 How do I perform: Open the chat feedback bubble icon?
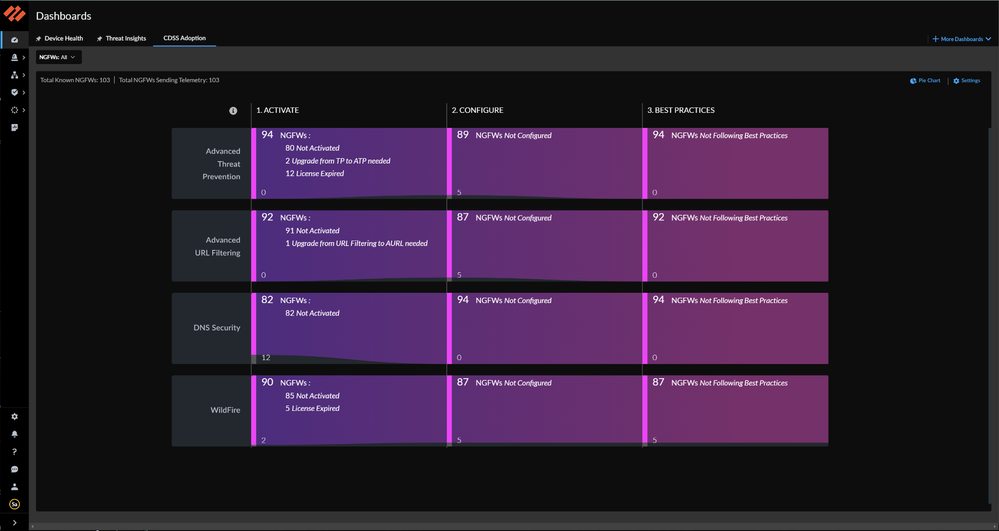pos(14,469)
